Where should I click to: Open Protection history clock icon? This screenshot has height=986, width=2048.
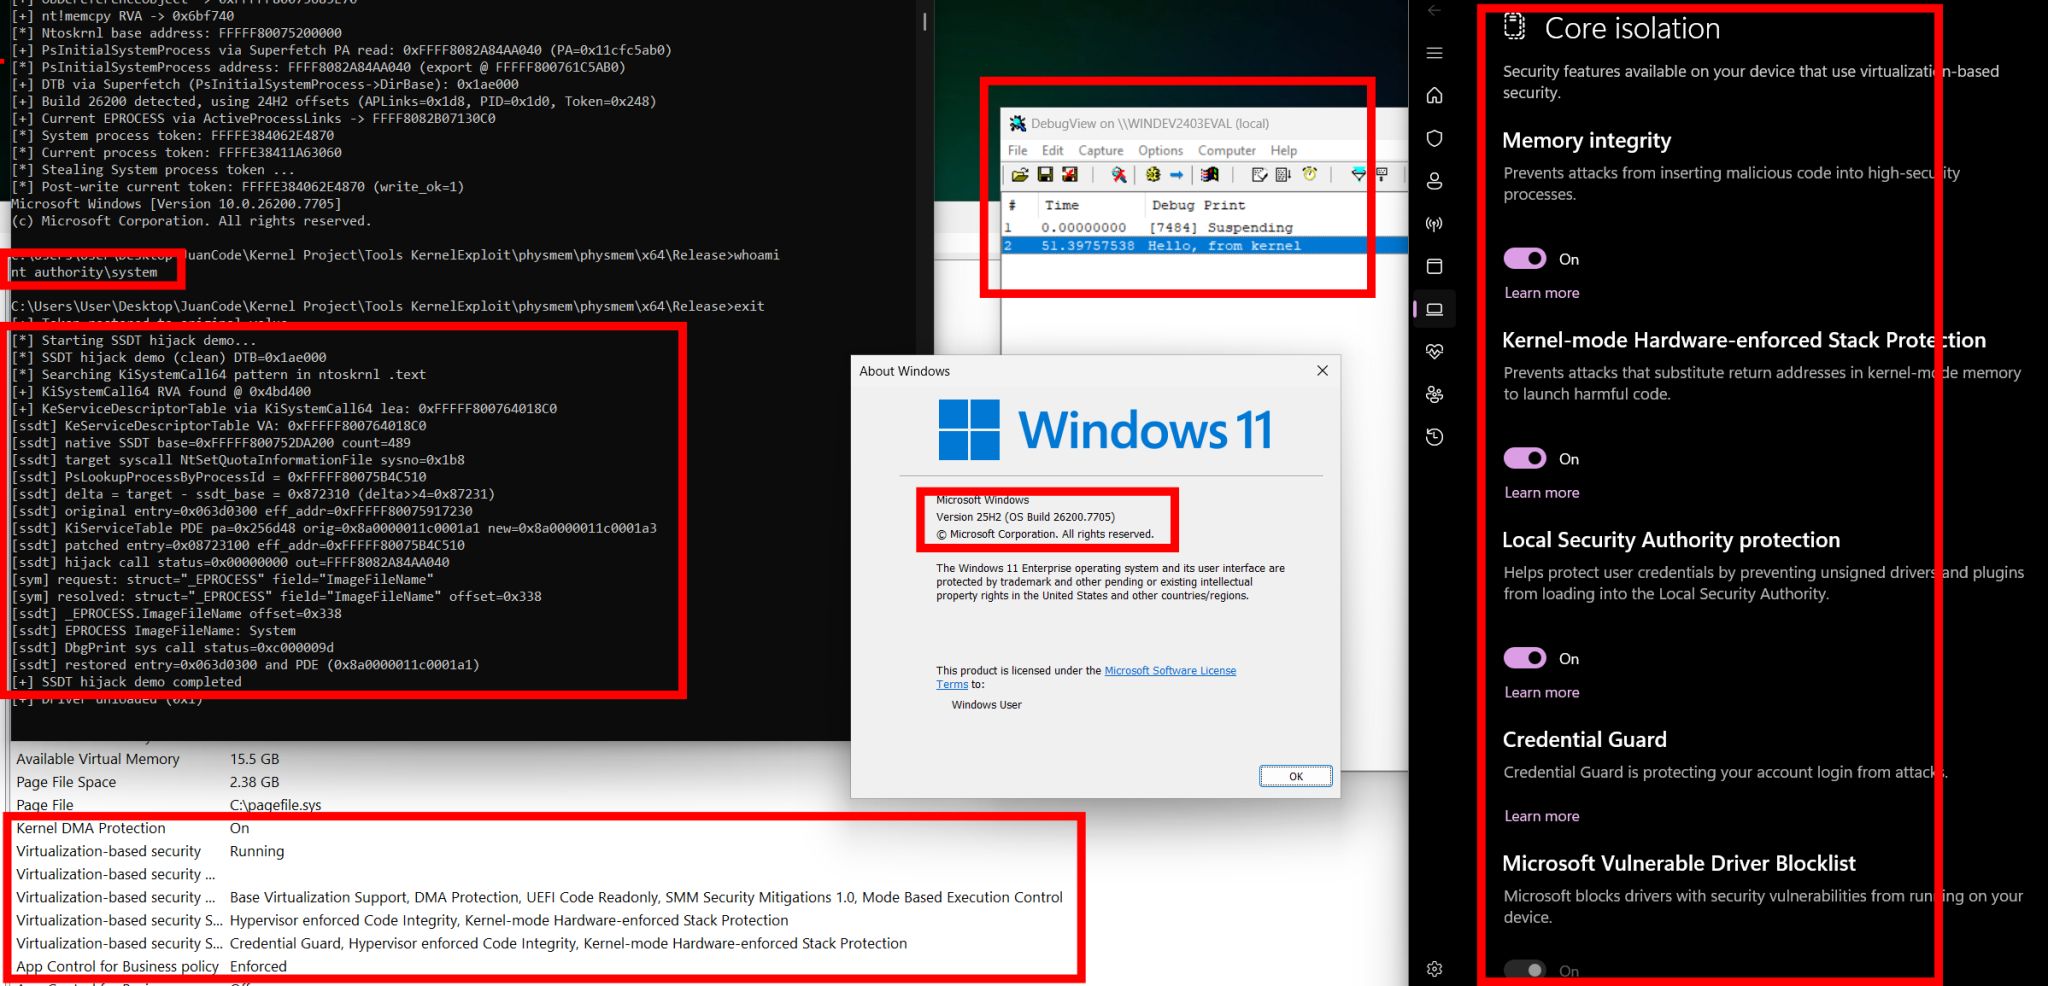(1434, 437)
